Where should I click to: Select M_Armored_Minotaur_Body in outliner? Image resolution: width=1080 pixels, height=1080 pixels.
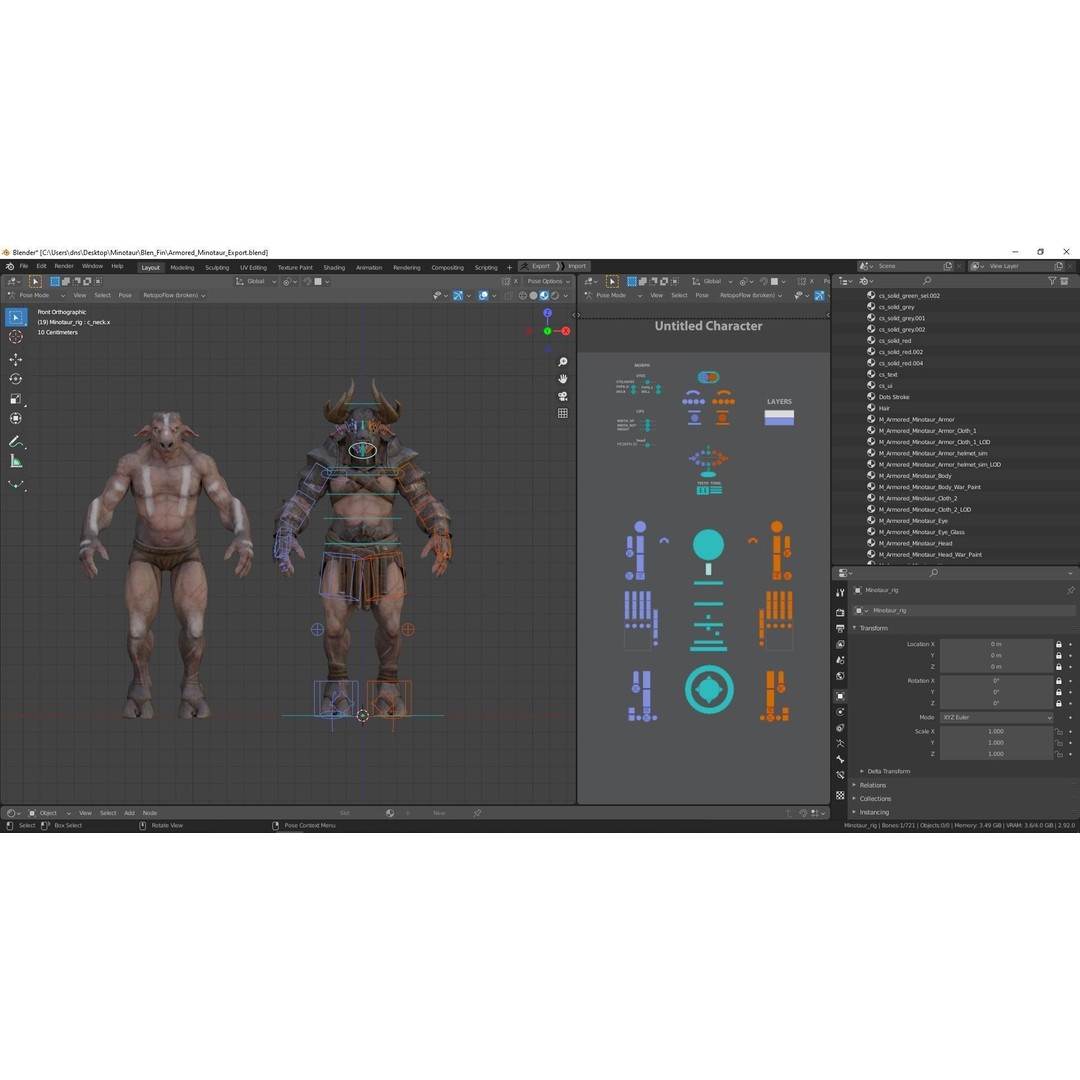pos(915,476)
